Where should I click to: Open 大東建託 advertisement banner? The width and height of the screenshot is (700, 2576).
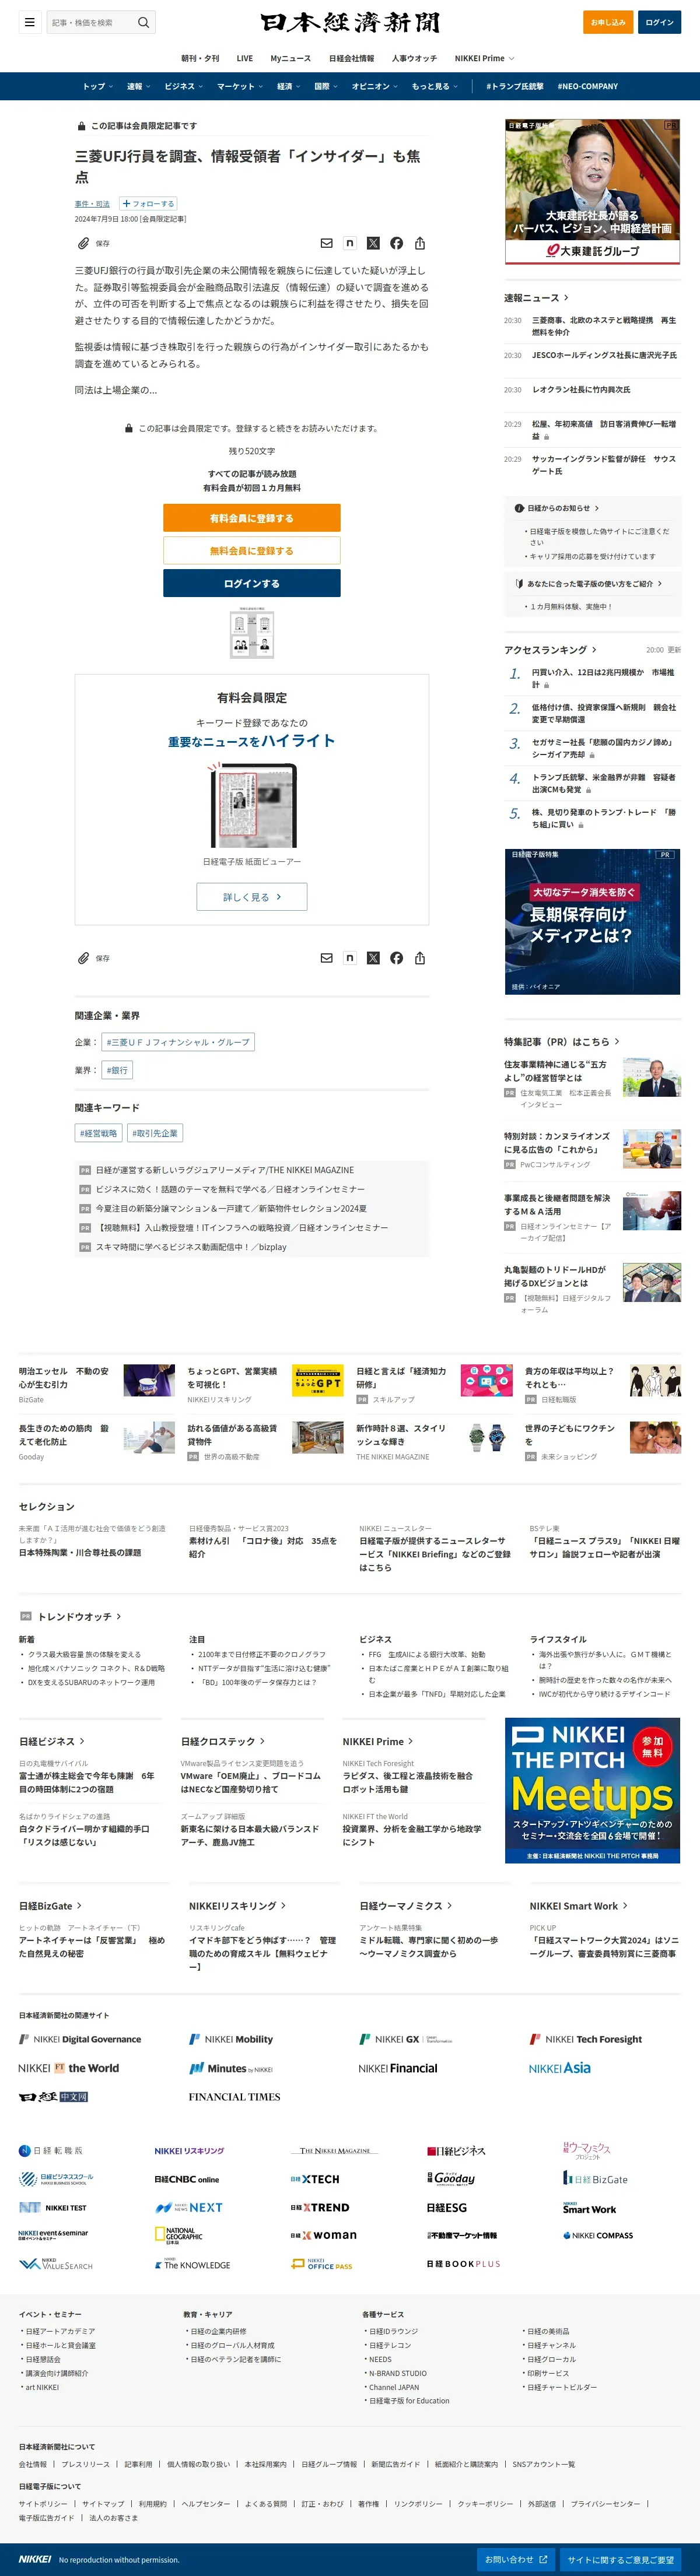click(x=593, y=191)
